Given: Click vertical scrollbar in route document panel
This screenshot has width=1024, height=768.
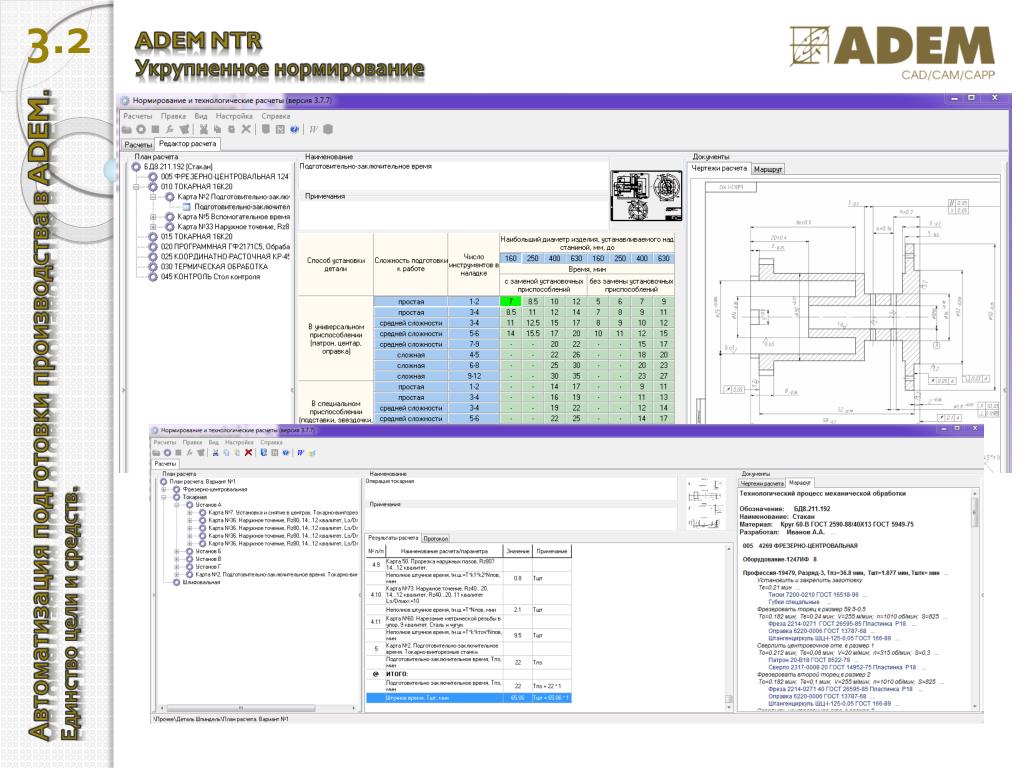Looking at the screenshot, I should pyautogui.click(x=975, y=598).
